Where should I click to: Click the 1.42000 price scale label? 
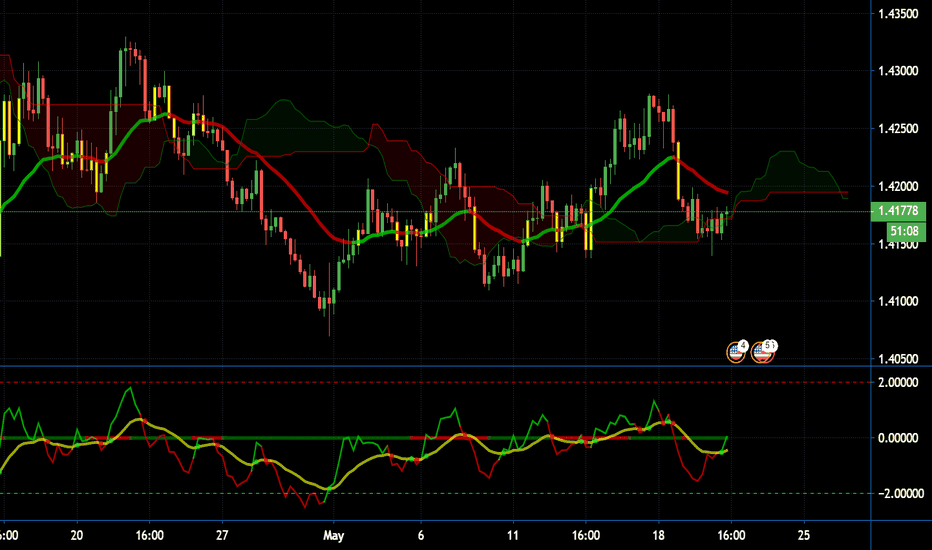coord(898,187)
